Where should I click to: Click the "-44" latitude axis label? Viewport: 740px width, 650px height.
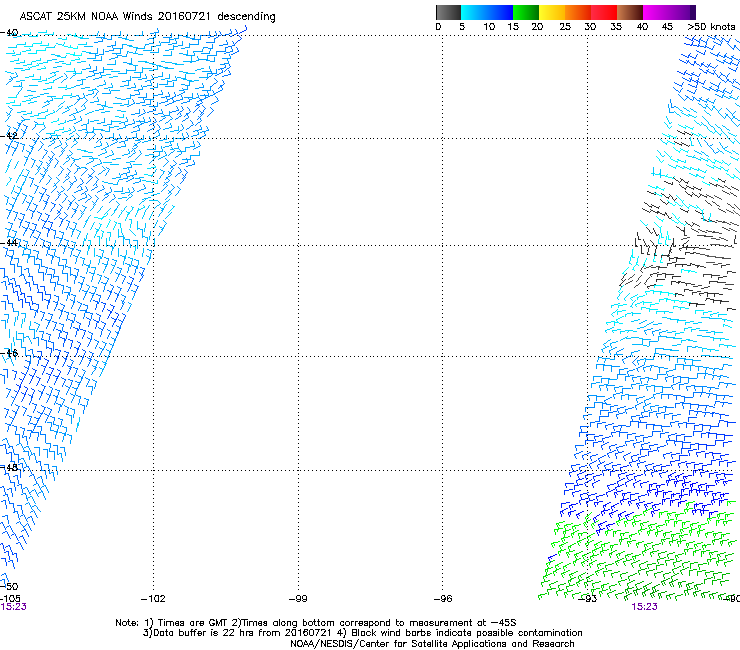[9, 243]
